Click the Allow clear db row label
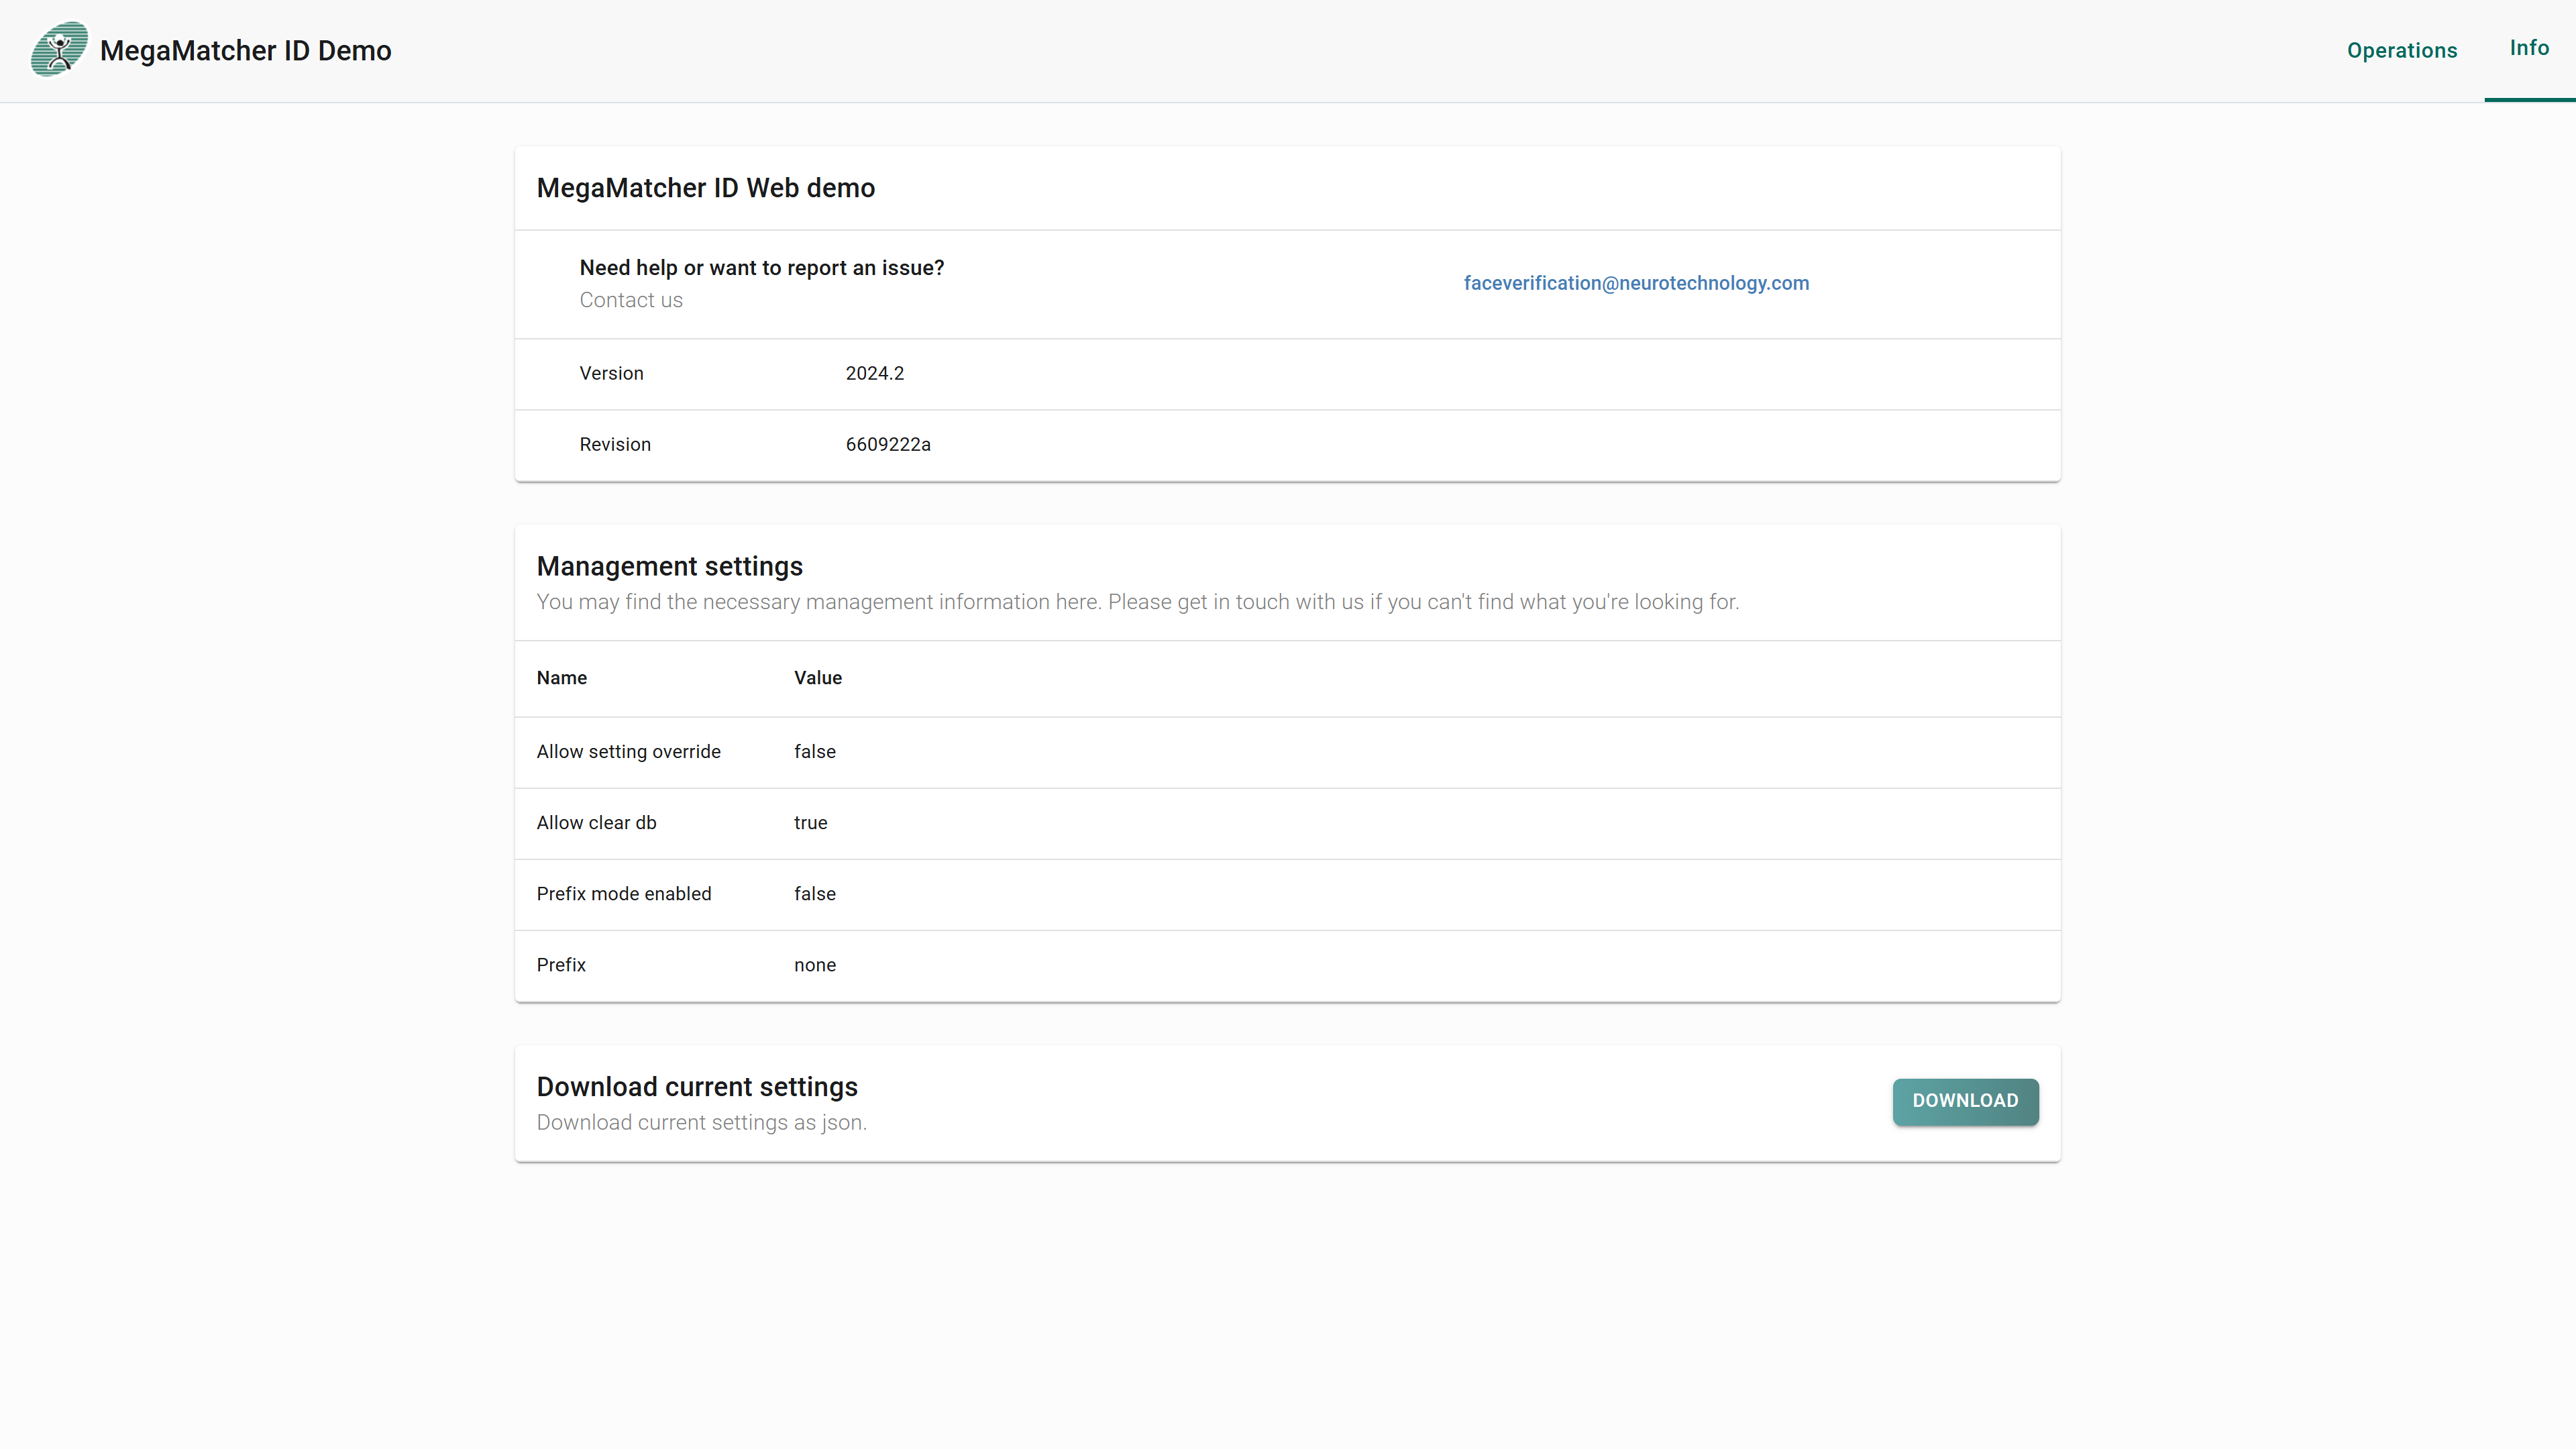2576x1449 pixels. tap(597, 823)
